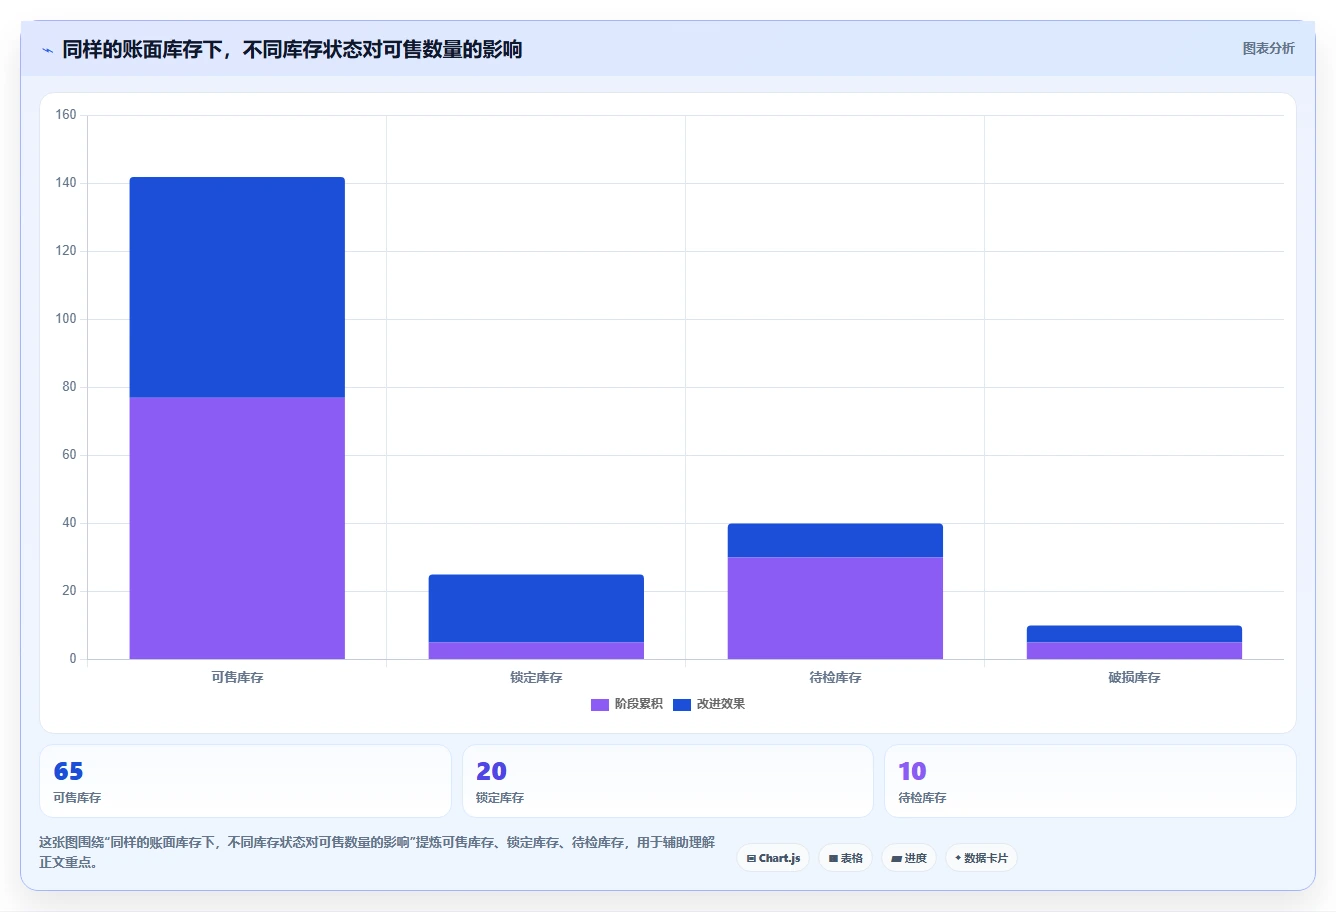
Task: Select the purple segment of the 破损库存 bar
Action: tap(1134, 650)
